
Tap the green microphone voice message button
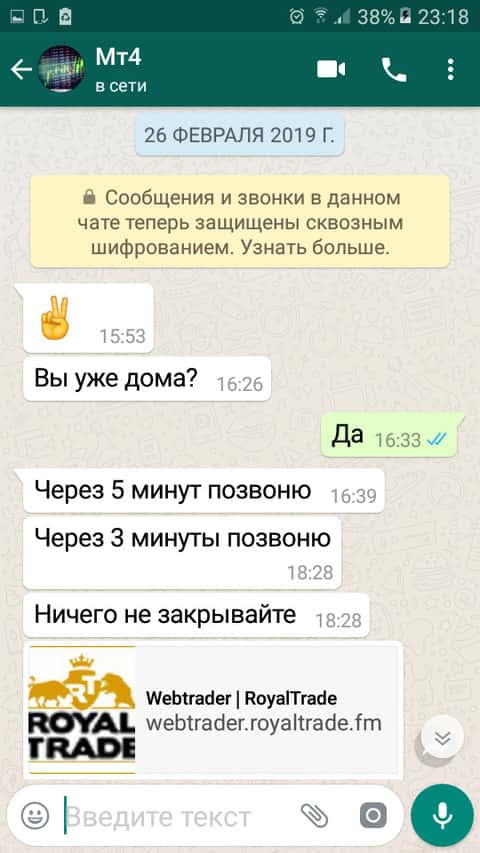442,814
